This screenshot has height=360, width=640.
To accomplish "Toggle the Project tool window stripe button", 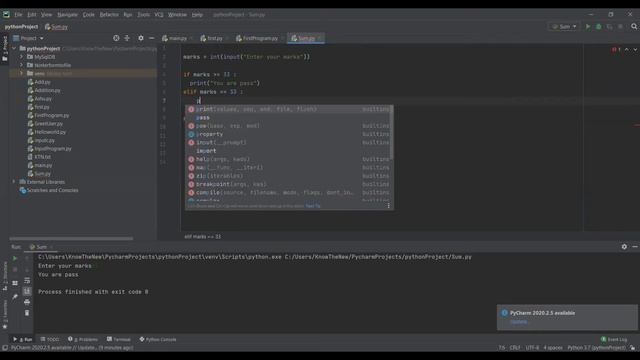I will point(5,48).
